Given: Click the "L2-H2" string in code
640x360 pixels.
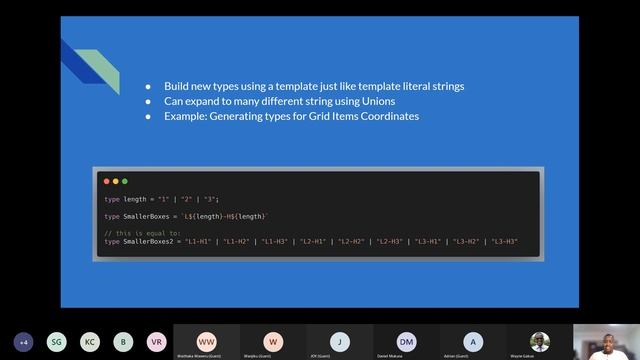Looking at the screenshot, I should (x=351, y=242).
